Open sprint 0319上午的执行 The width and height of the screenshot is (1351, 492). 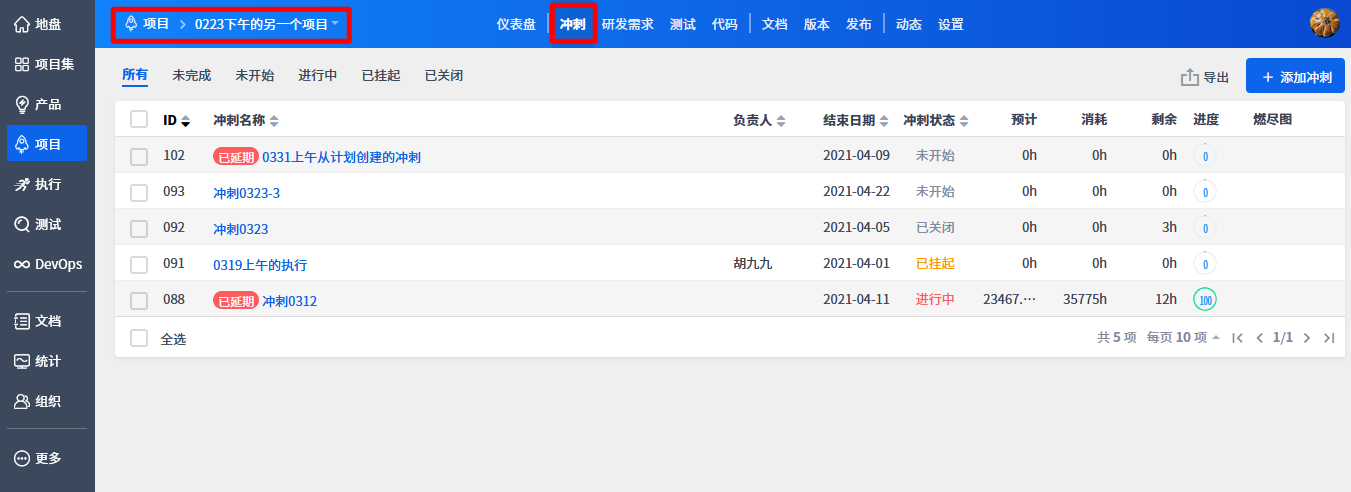pos(260,265)
